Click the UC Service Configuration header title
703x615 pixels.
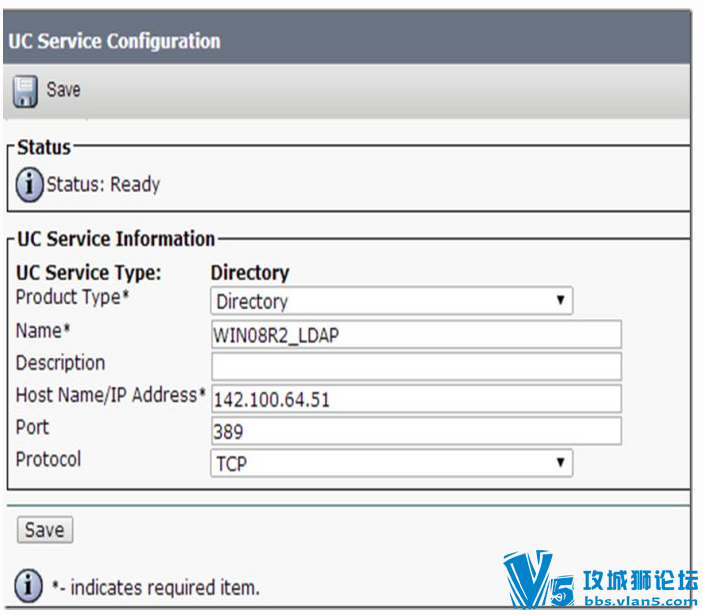114,41
